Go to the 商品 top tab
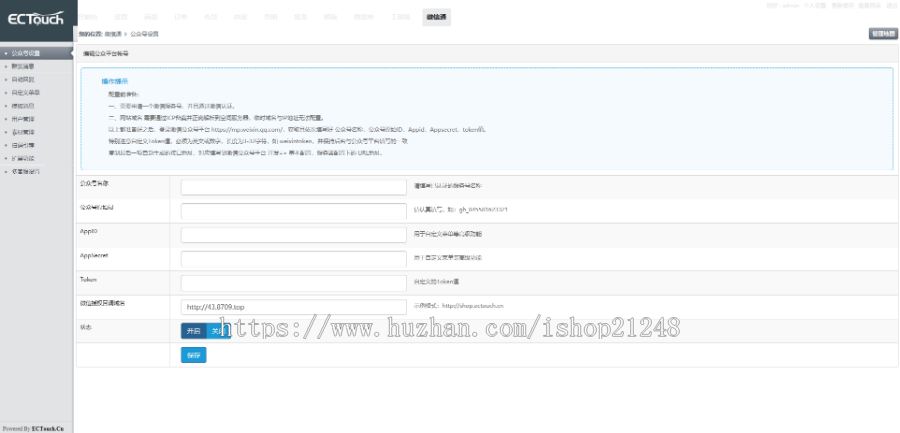The height and width of the screenshot is (433, 900). (x=150, y=17)
